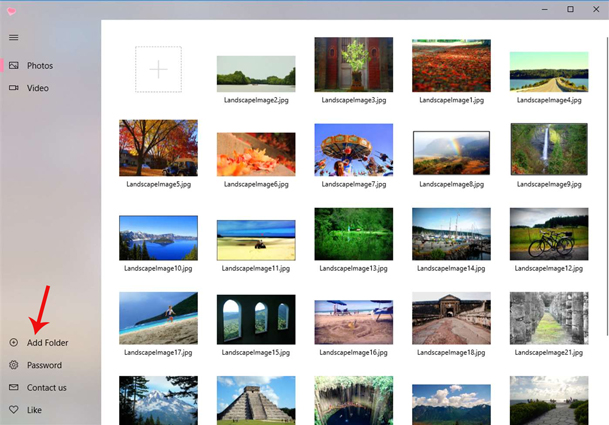Open LandscapeImage8.jpg rainbow thumbnail

(x=451, y=153)
